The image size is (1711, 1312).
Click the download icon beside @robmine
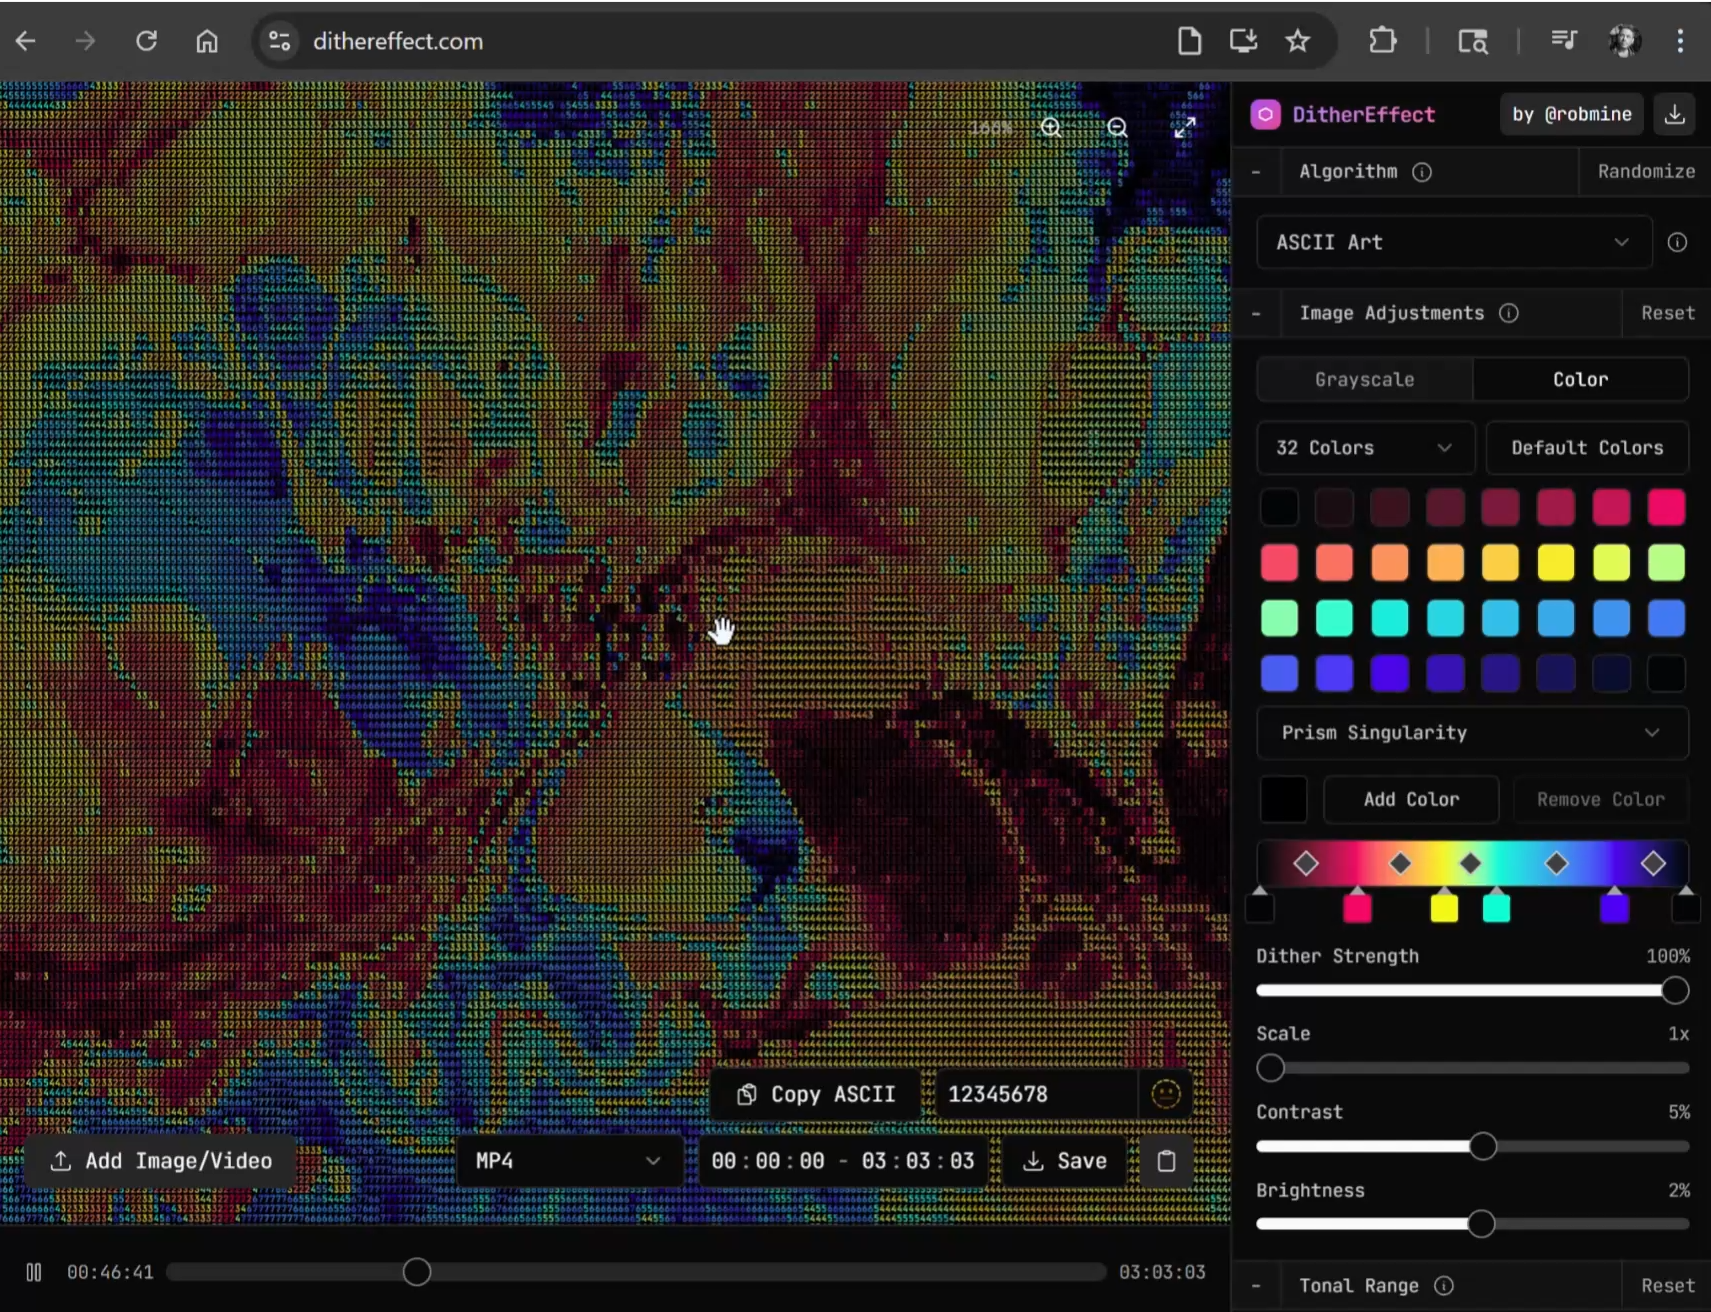[x=1674, y=114]
